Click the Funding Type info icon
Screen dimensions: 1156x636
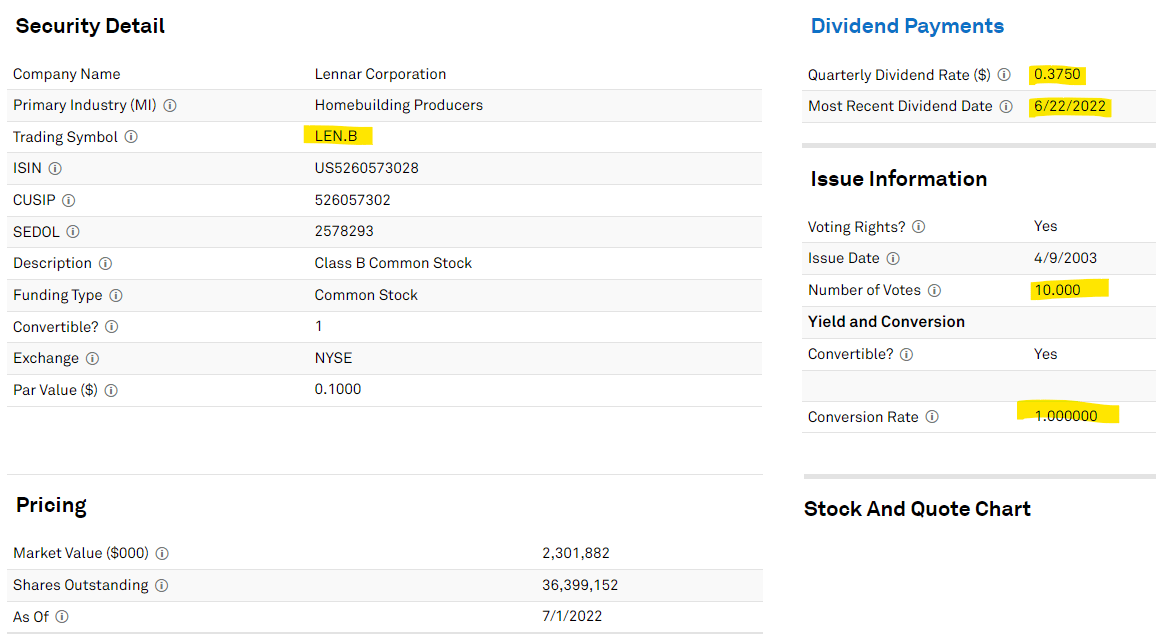tap(116, 295)
